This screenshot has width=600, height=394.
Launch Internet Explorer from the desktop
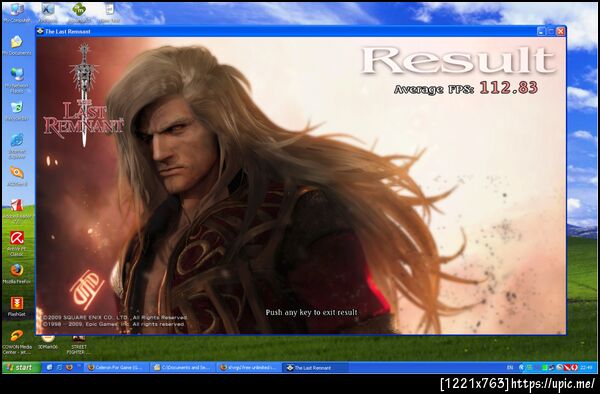[x=16, y=146]
